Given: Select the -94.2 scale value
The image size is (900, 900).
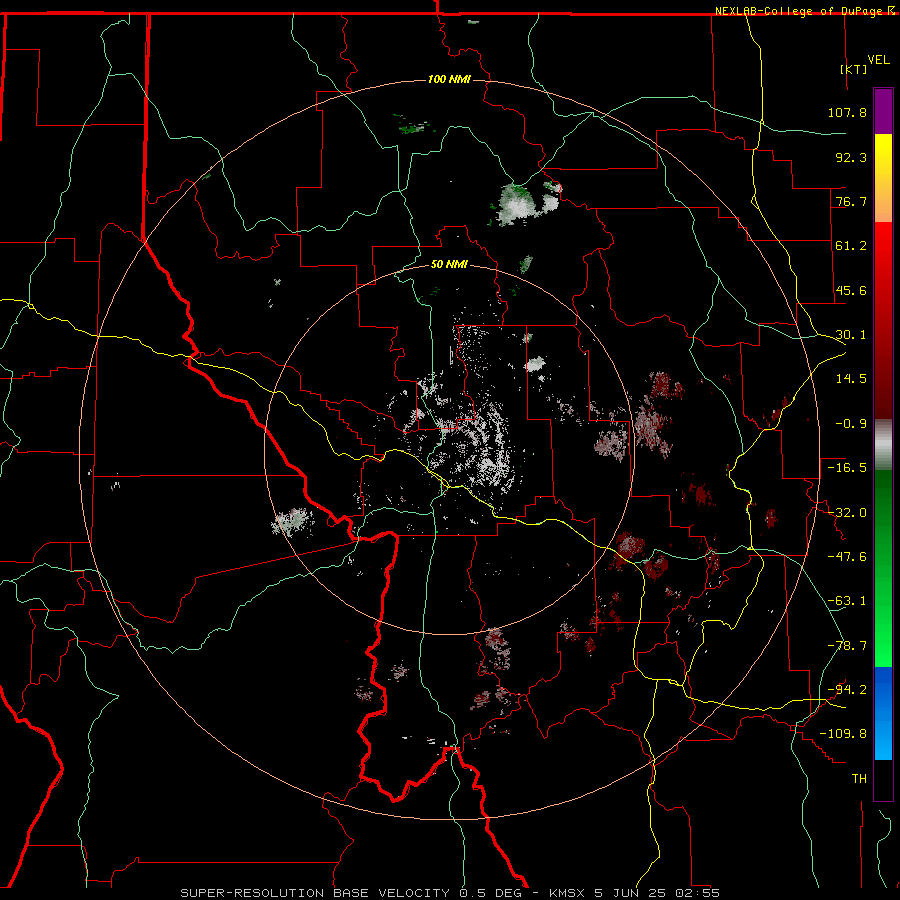Looking at the screenshot, I should tap(847, 690).
